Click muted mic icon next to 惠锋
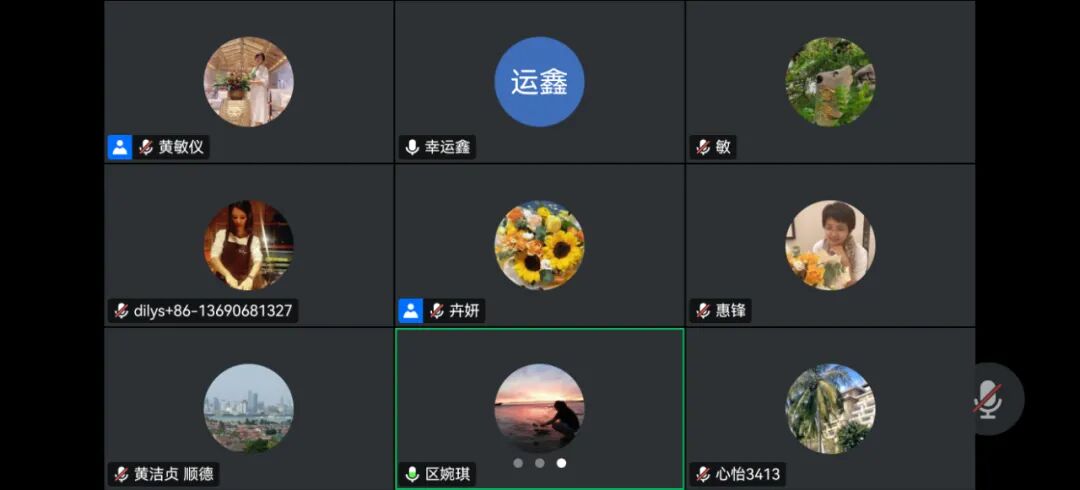 coord(703,311)
